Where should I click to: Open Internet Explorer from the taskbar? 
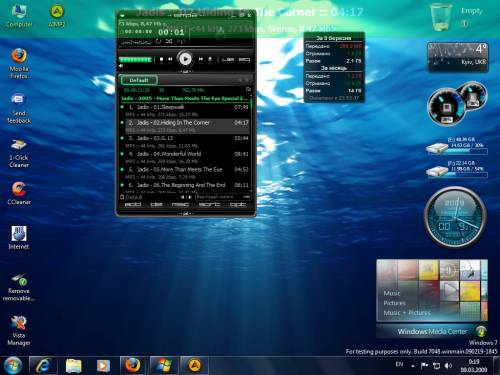point(43,366)
